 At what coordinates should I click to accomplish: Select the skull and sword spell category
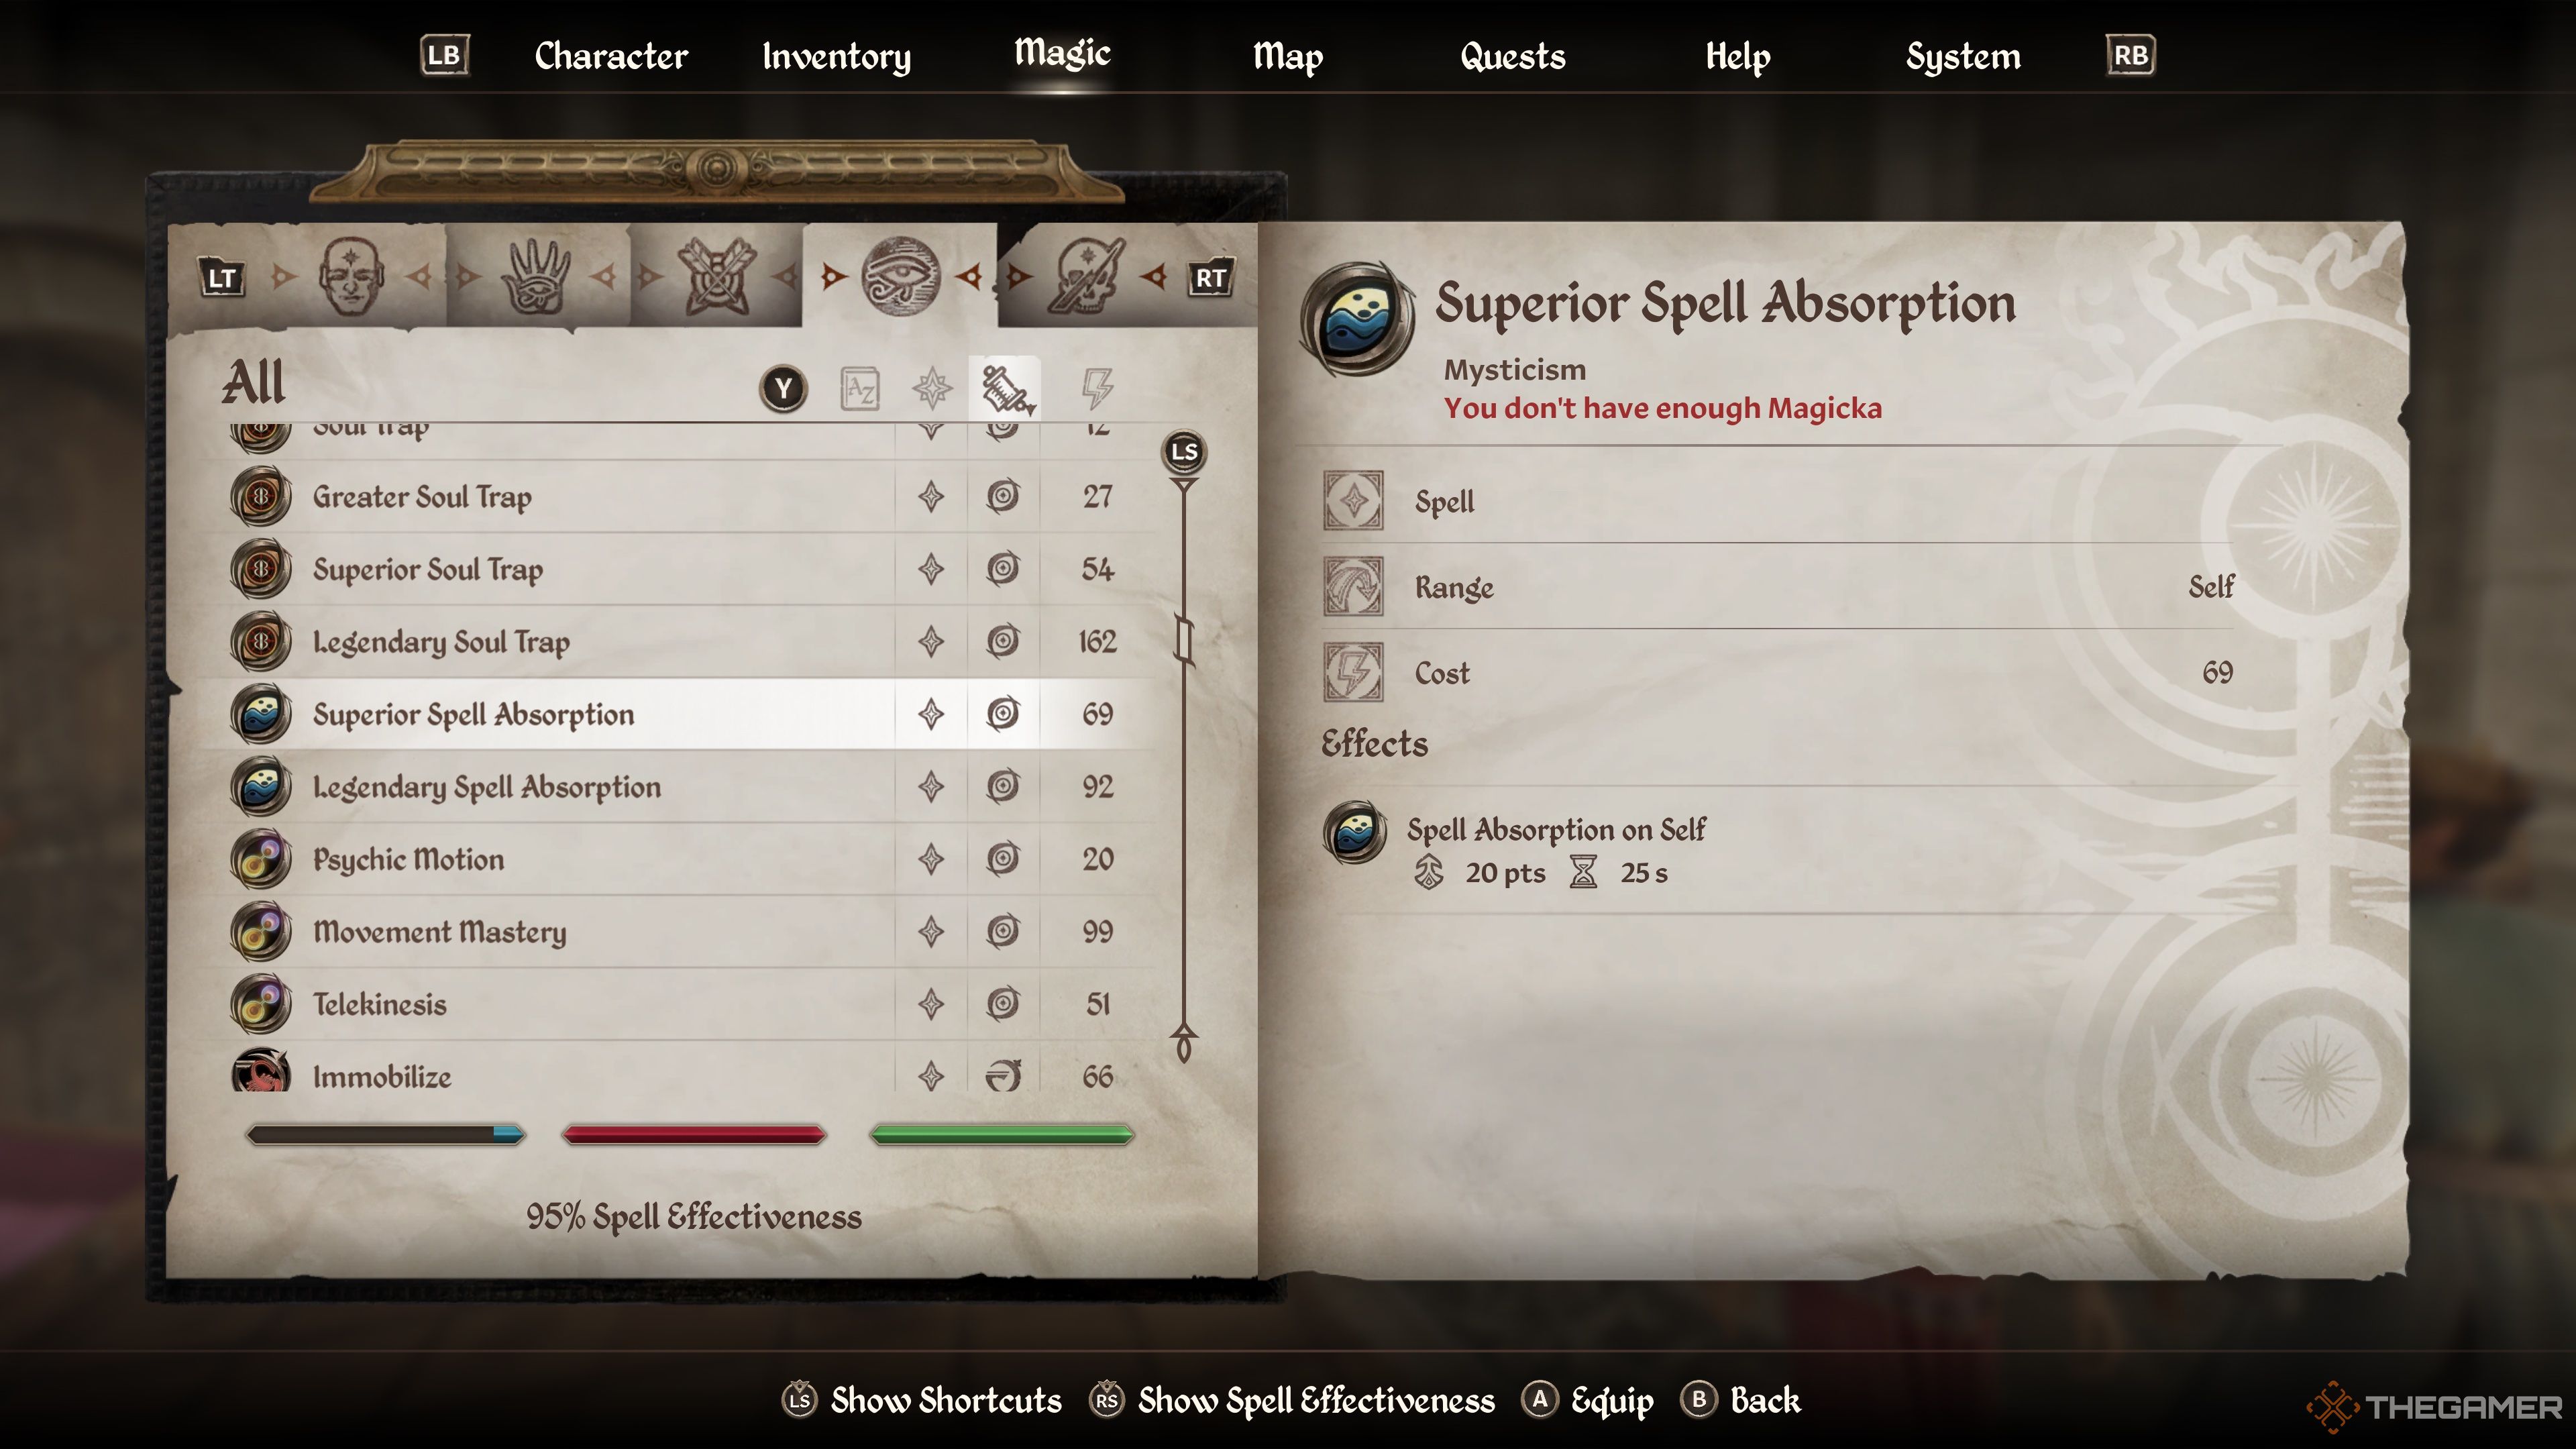click(x=1086, y=276)
